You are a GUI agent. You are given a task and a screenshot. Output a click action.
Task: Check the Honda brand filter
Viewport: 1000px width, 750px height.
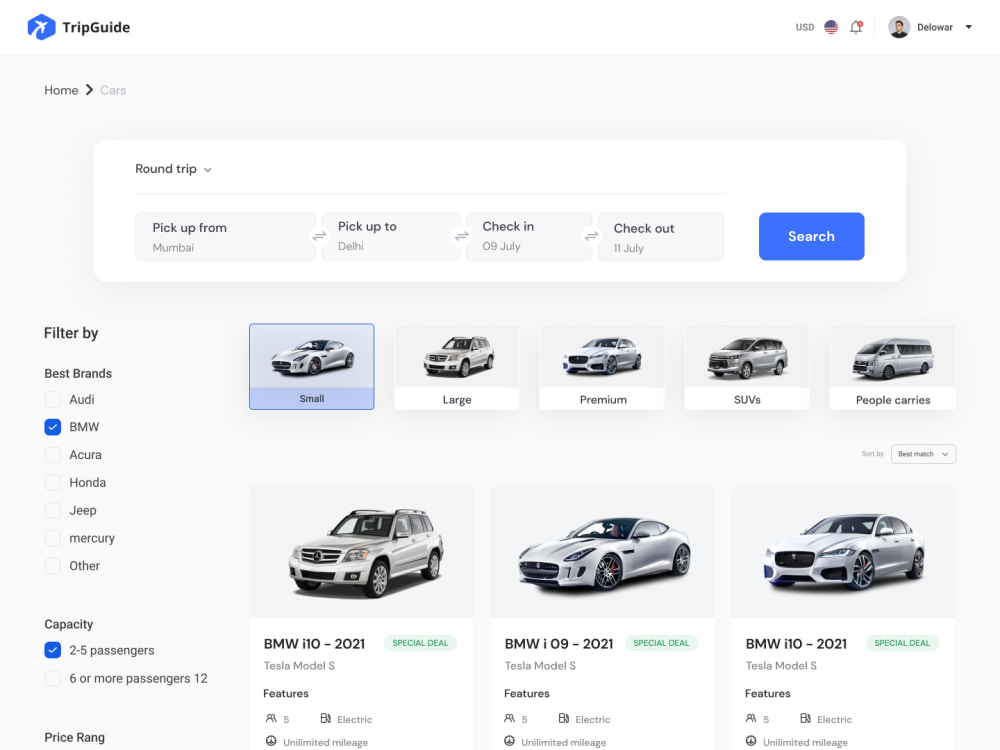point(53,482)
